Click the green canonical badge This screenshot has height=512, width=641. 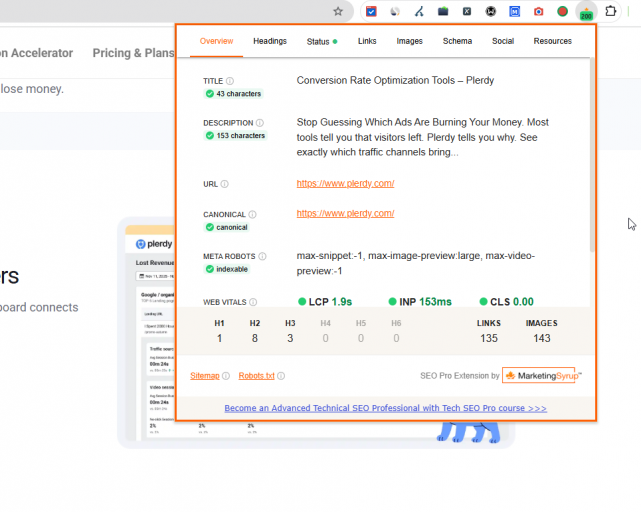point(226,227)
